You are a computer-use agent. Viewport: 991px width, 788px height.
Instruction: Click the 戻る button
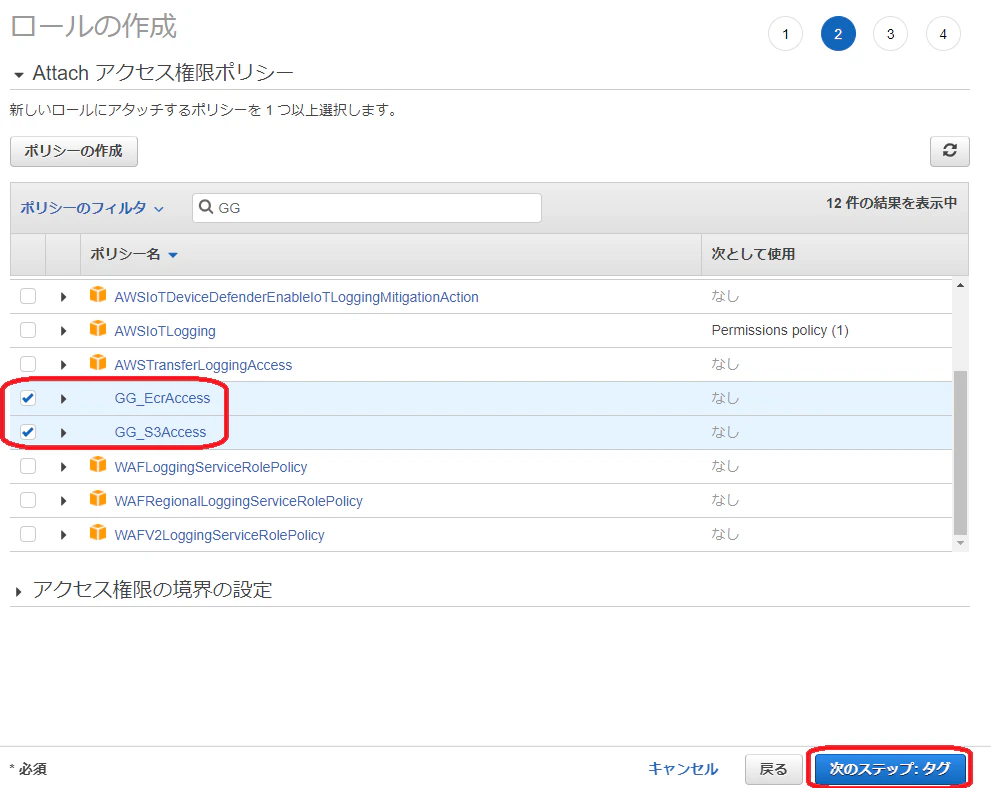click(x=773, y=769)
